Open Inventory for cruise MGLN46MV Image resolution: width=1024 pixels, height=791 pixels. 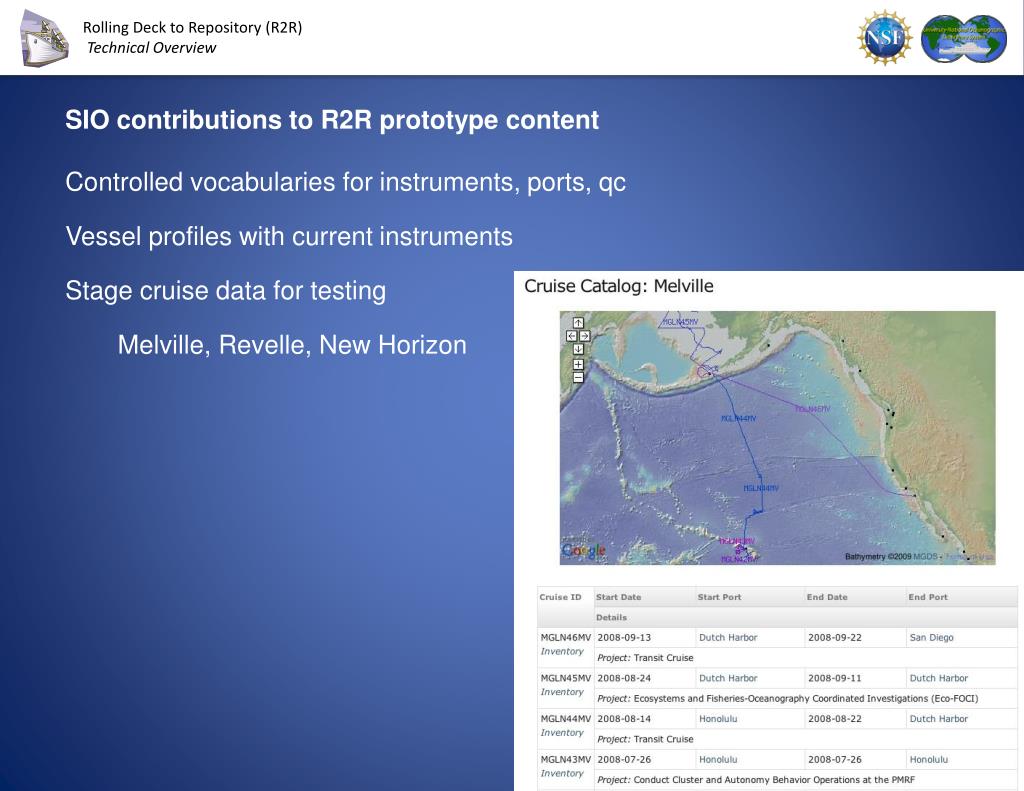562,651
